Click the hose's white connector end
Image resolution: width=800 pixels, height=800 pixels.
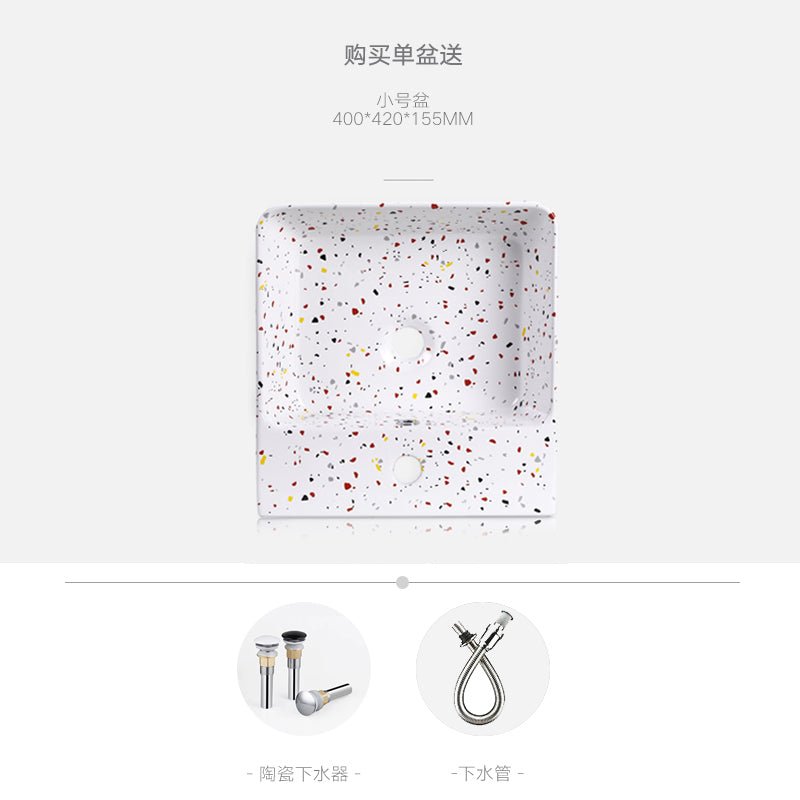[506, 617]
